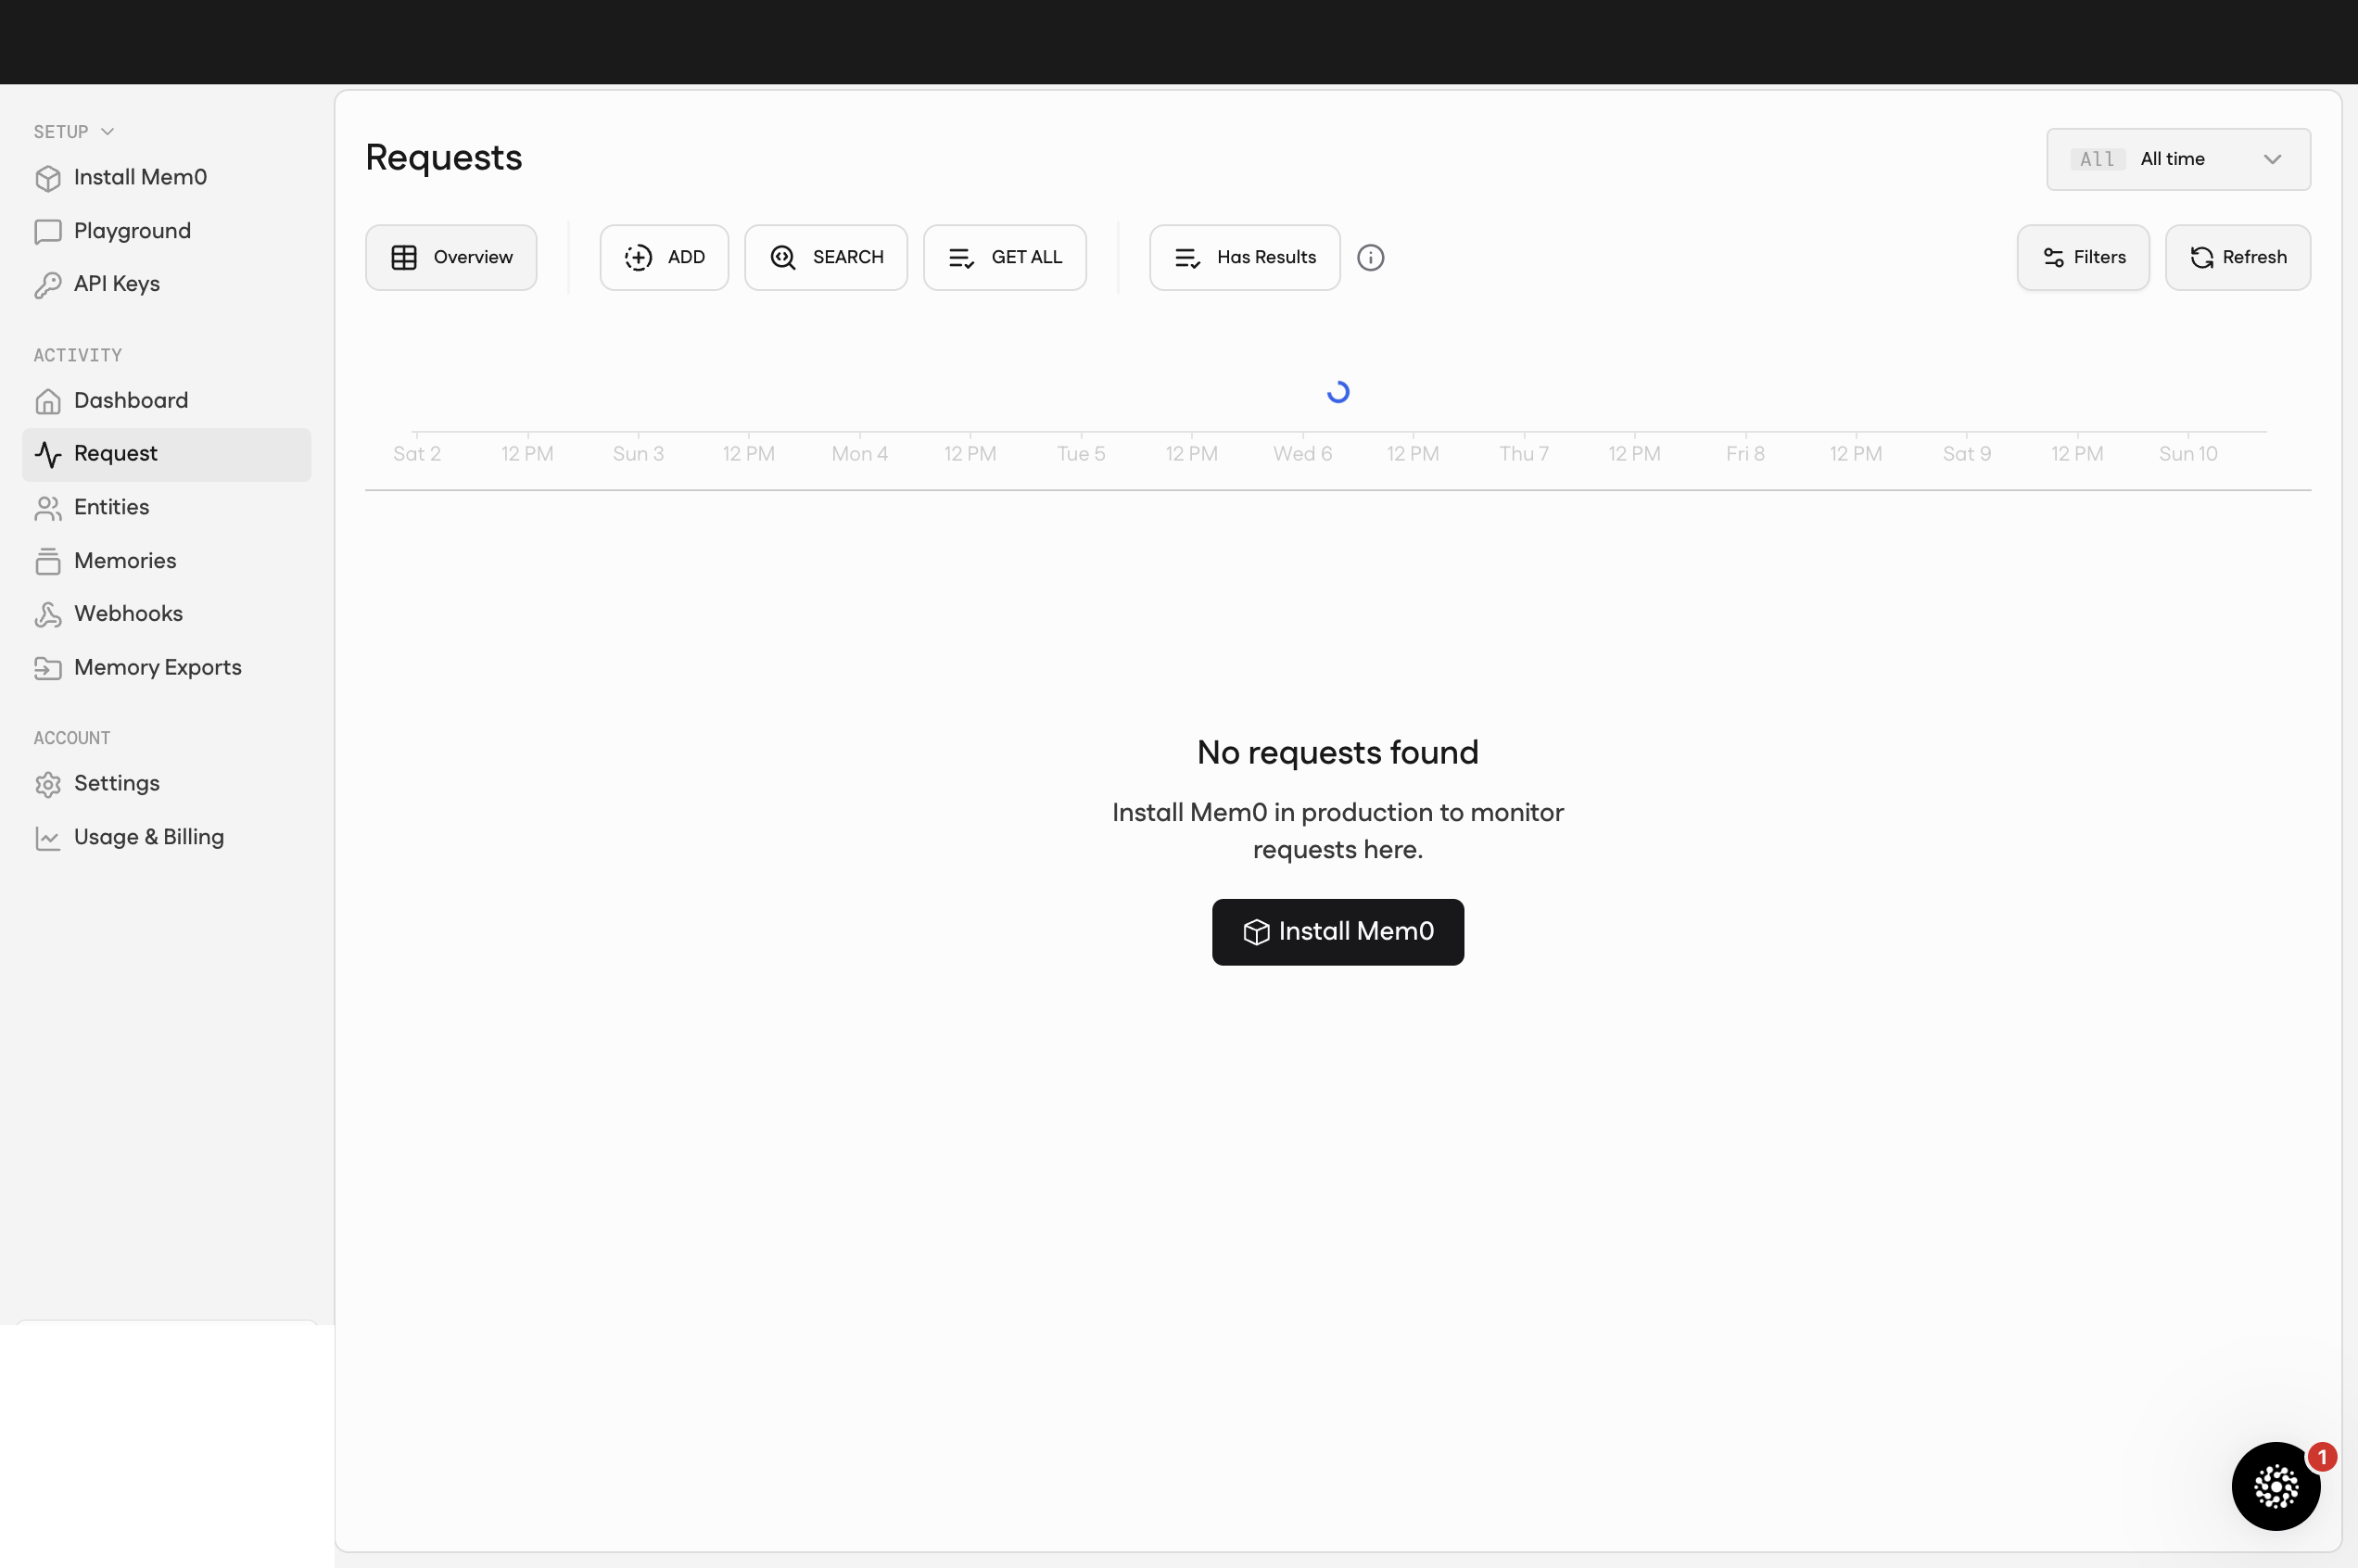The image size is (2358, 1568).
Task: Open the Entities page
Action: (167, 507)
